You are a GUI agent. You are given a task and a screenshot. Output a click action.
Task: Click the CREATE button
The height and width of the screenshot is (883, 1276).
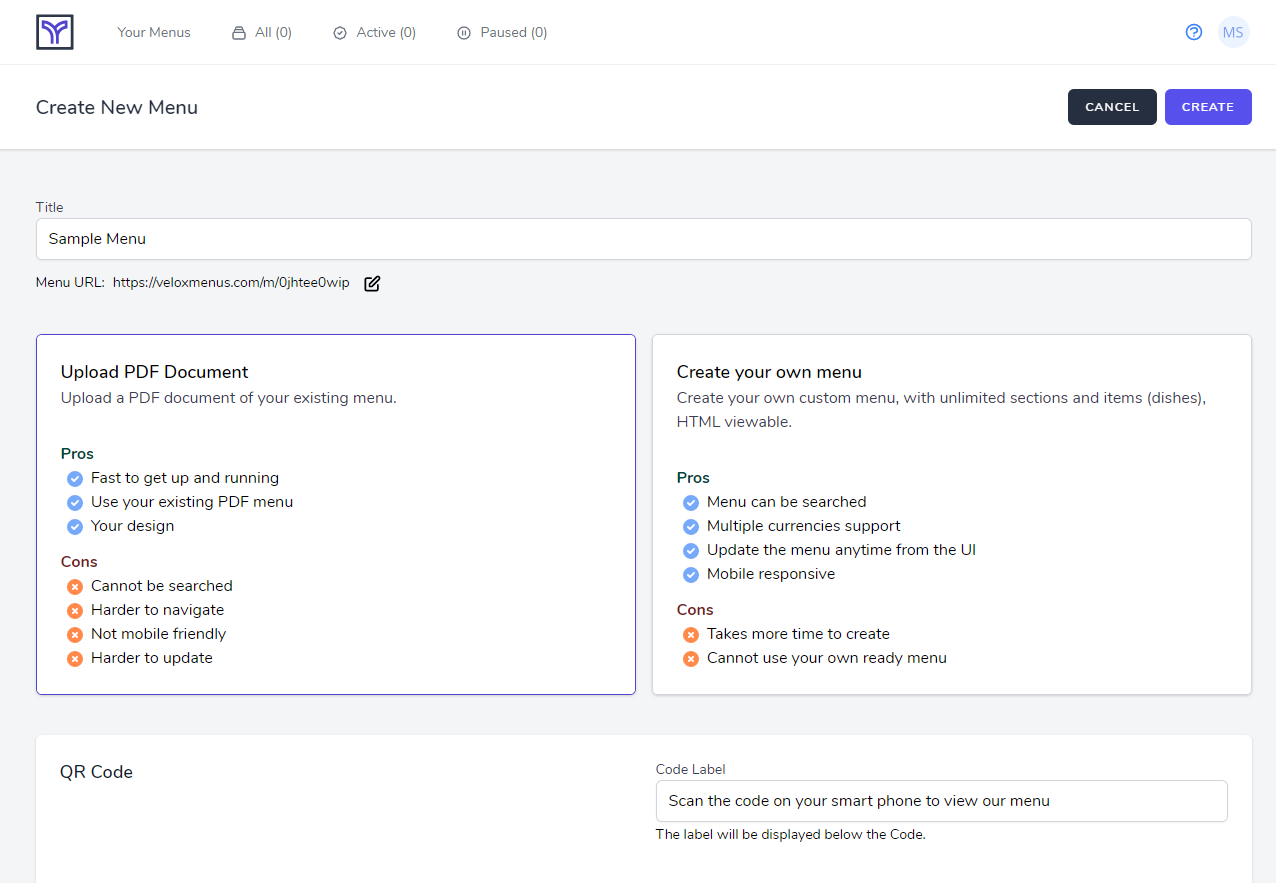point(1208,107)
